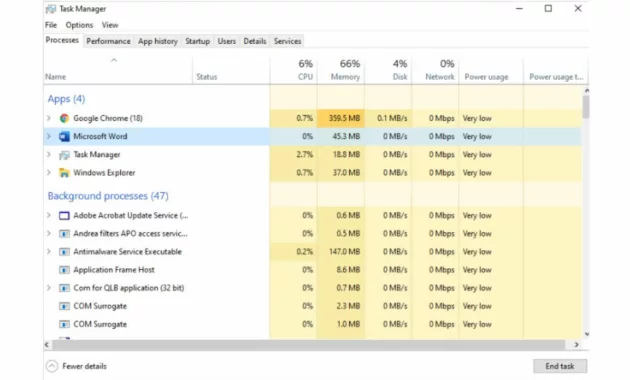Screen dimensions: 630x380
Task: Select the Google Chrome (18) row
Action: point(313,118)
